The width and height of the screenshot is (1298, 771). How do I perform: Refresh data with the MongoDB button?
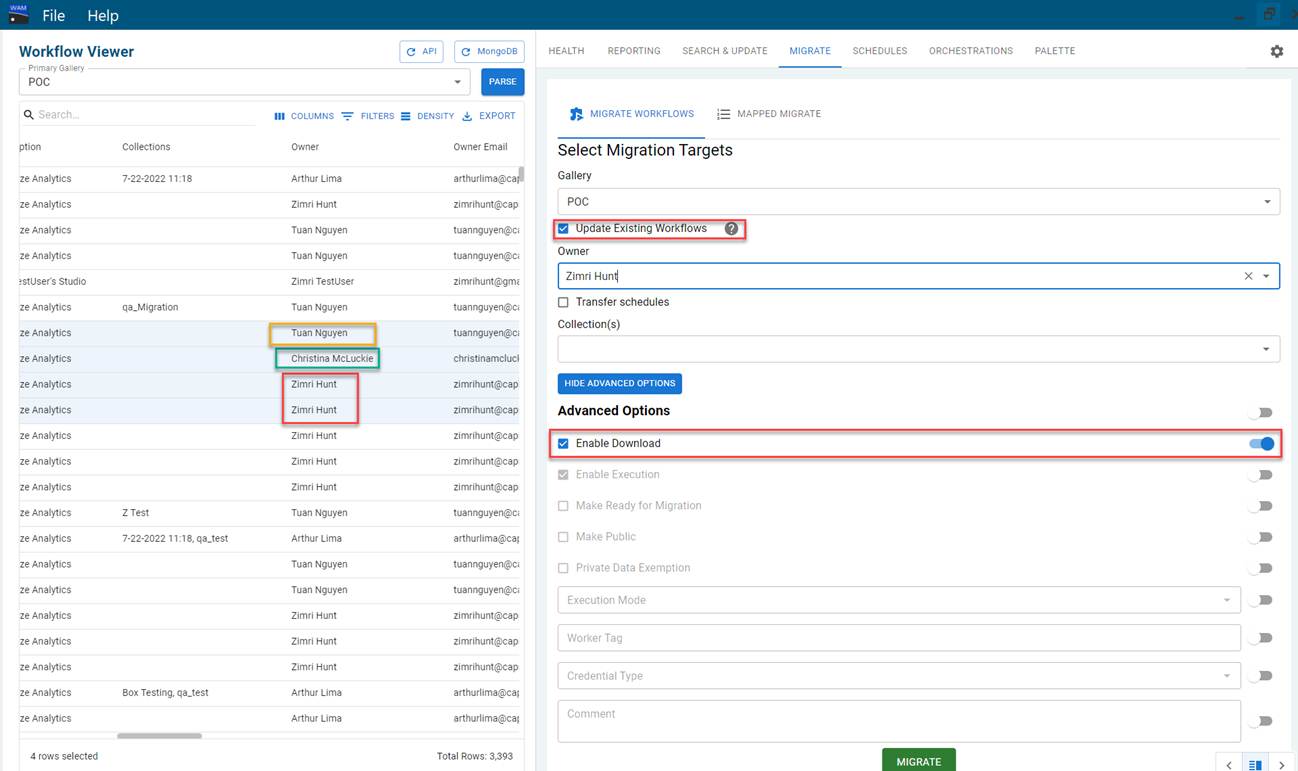490,52
